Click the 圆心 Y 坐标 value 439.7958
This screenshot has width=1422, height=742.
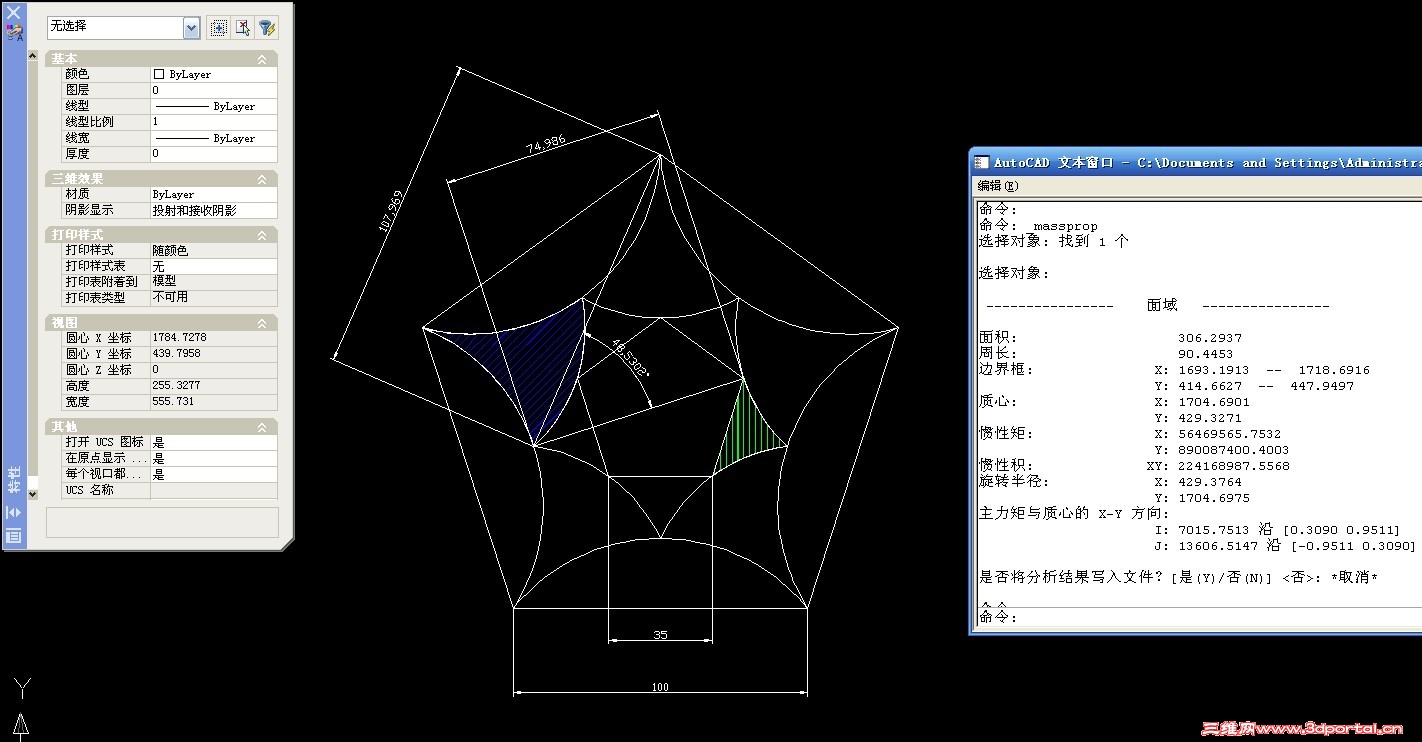[214, 354]
